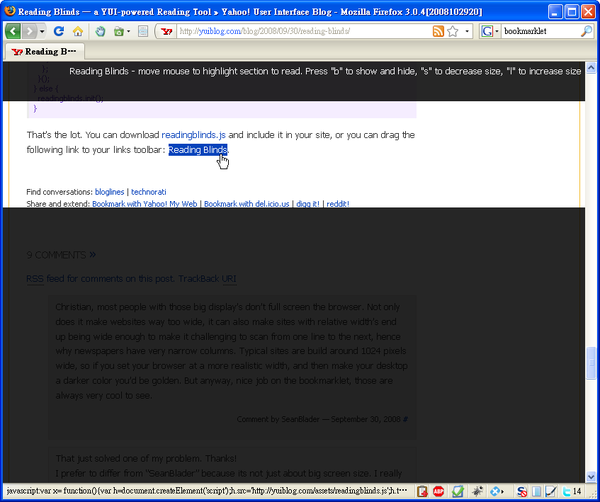The height and width of the screenshot is (502, 600).
Task: Run search with the magnifying glass icon
Action: pyautogui.click(x=586, y=31)
